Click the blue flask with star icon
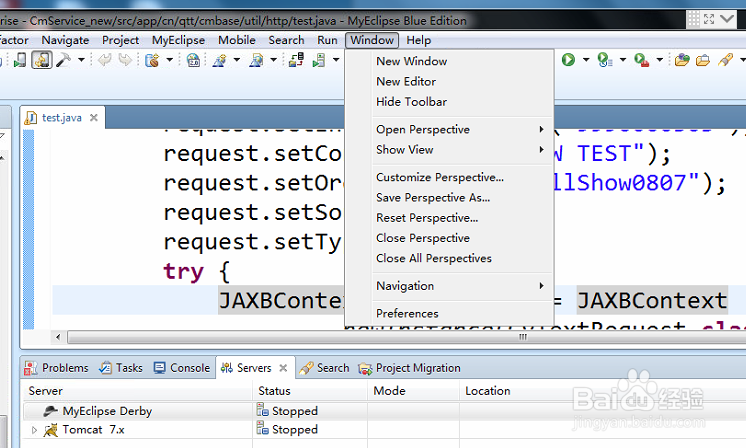746x448 pixels. click(219, 60)
